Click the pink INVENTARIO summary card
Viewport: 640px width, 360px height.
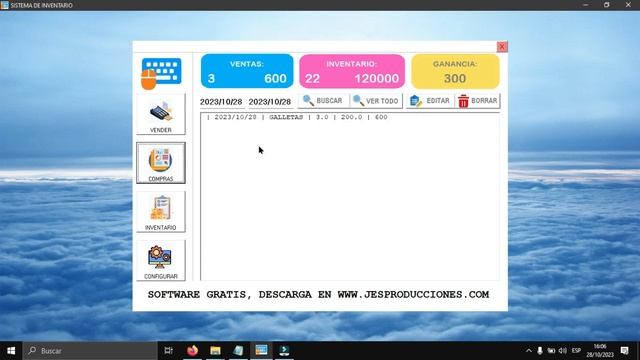(352, 71)
